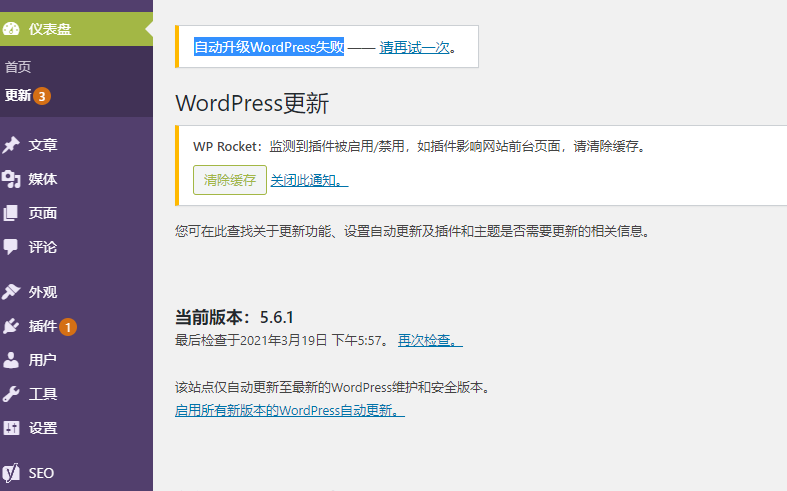The height and width of the screenshot is (491, 787).
Task: Click the orange 1 plugins badge
Action: pyautogui.click(x=68, y=327)
